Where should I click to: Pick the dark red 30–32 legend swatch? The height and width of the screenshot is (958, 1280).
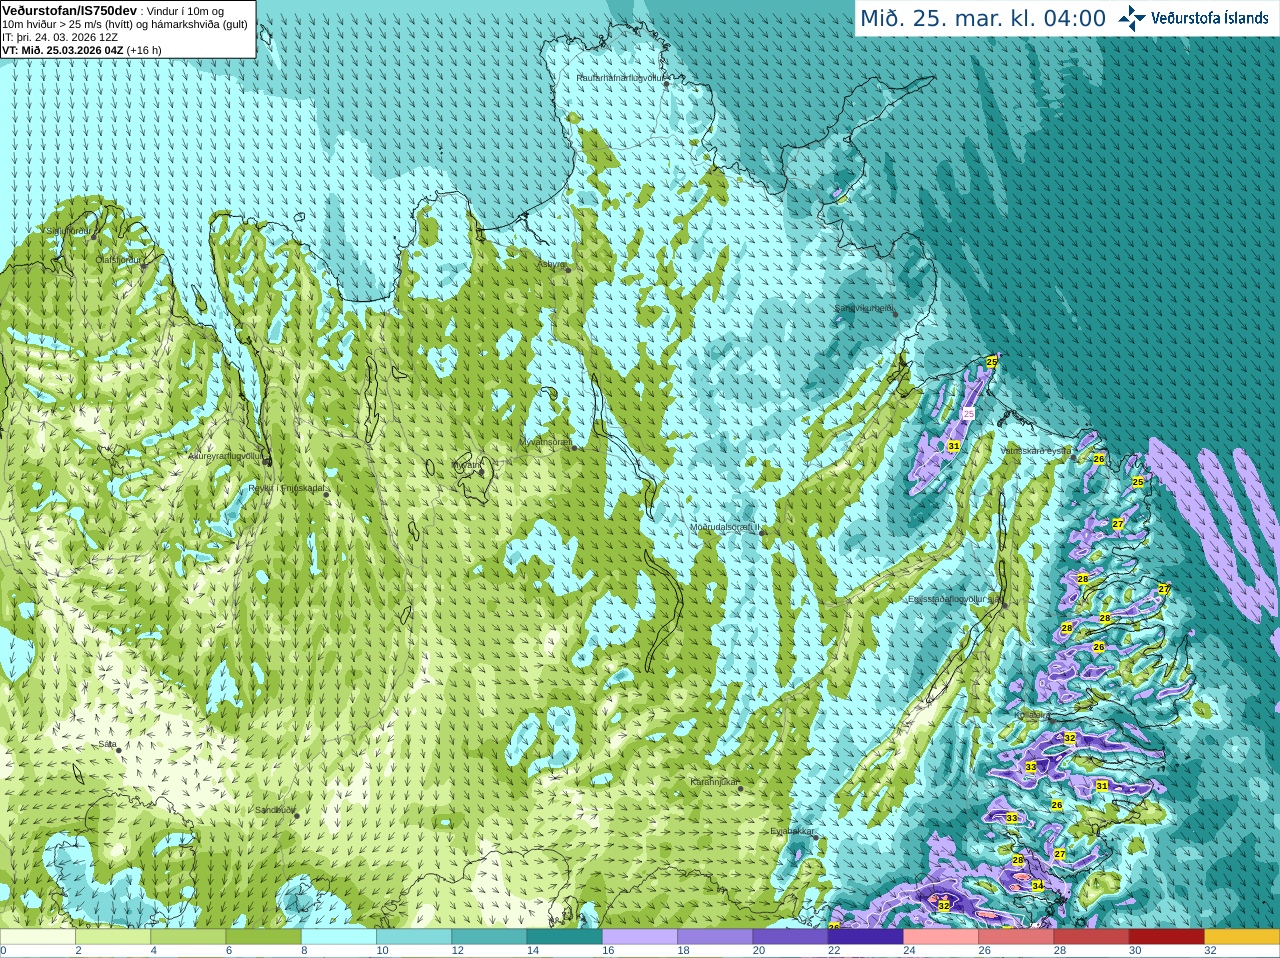[1166, 937]
